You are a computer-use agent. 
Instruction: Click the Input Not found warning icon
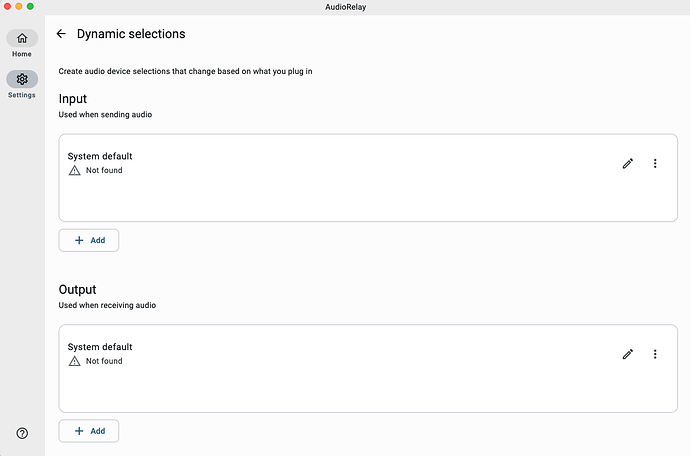click(74, 171)
